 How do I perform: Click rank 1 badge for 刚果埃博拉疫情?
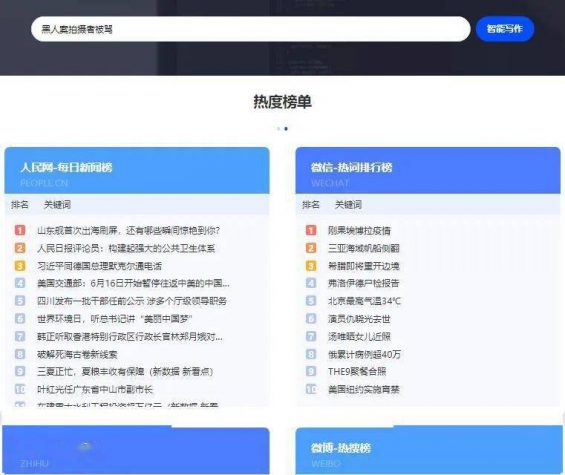coord(311,230)
